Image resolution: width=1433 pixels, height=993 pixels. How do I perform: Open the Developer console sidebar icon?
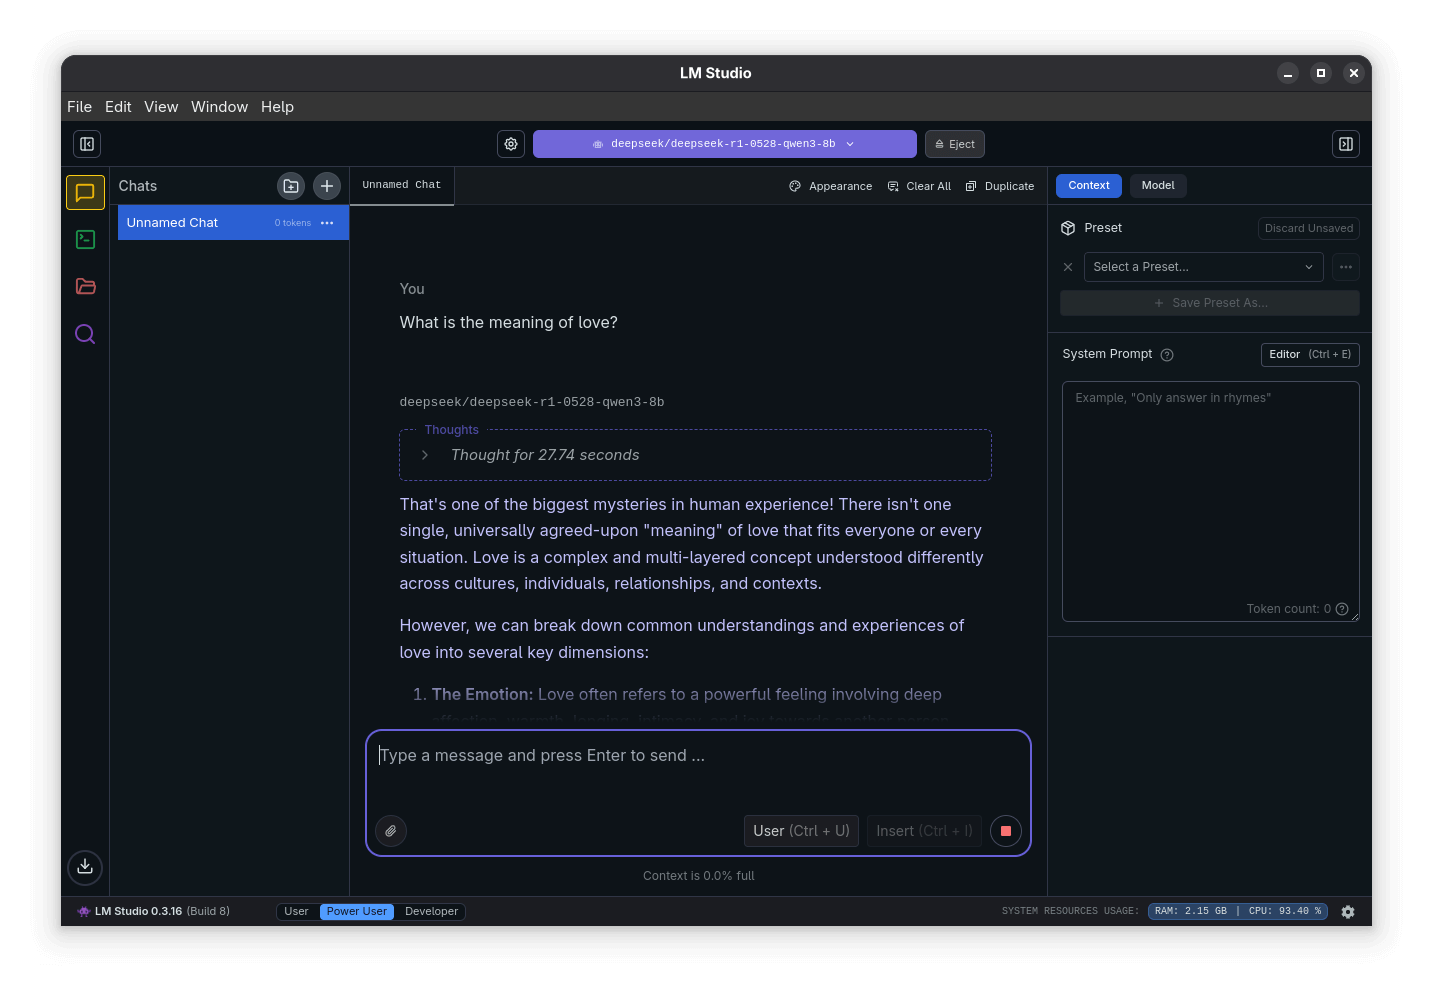click(x=85, y=239)
